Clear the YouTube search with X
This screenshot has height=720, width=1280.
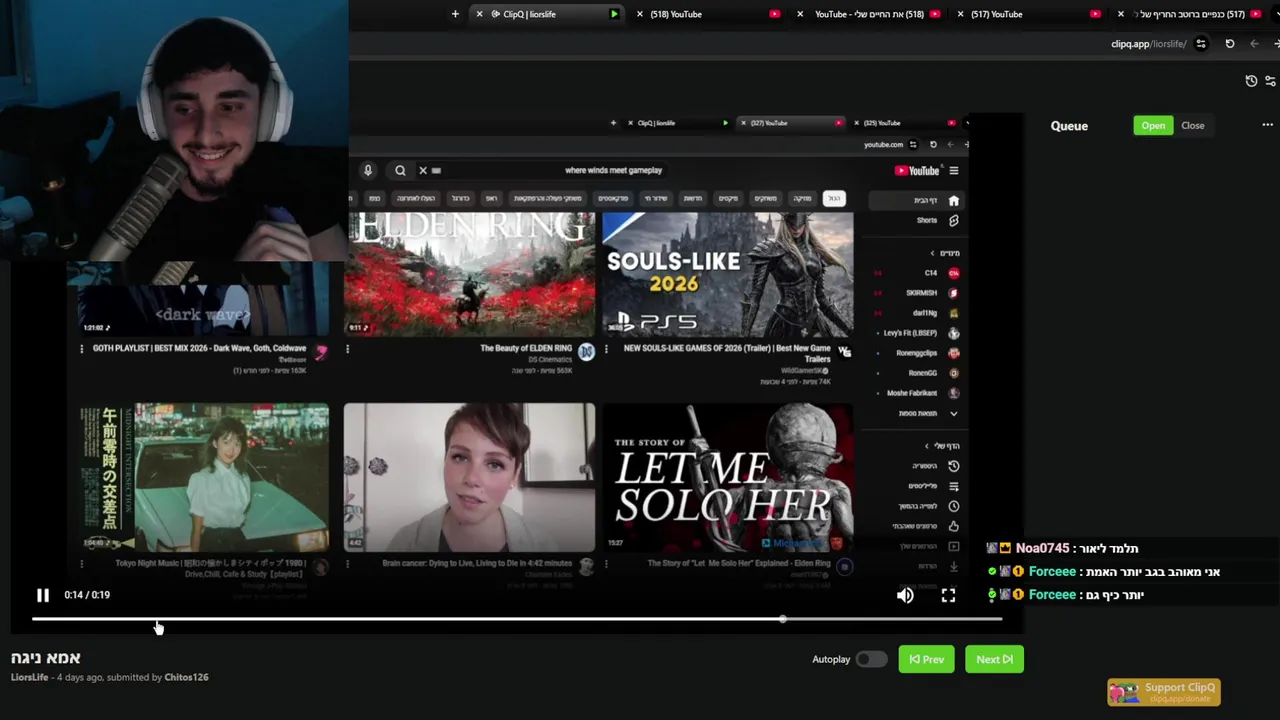(423, 171)
